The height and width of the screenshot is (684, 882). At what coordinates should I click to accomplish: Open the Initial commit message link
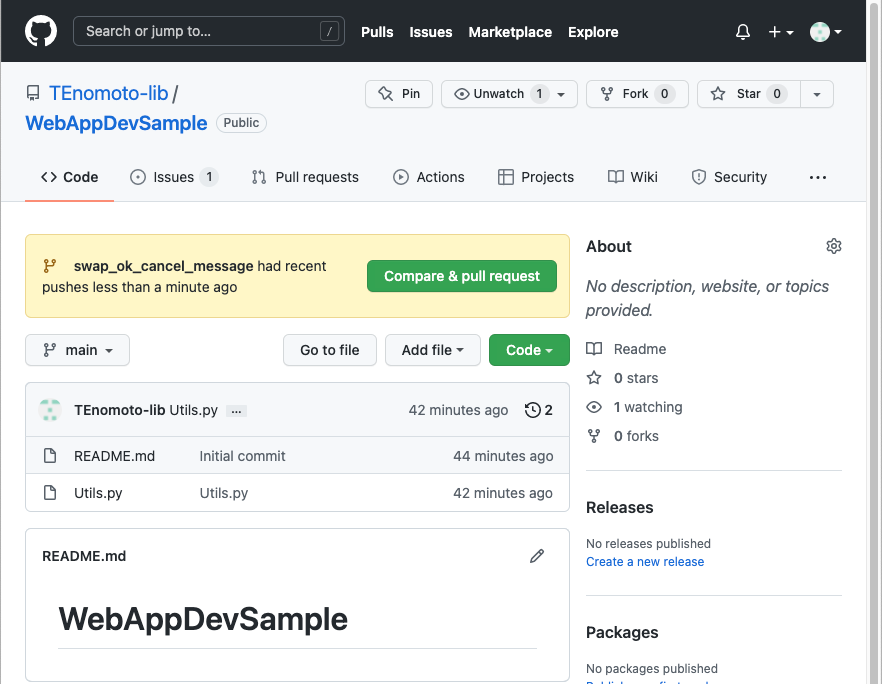coord(242,456)
